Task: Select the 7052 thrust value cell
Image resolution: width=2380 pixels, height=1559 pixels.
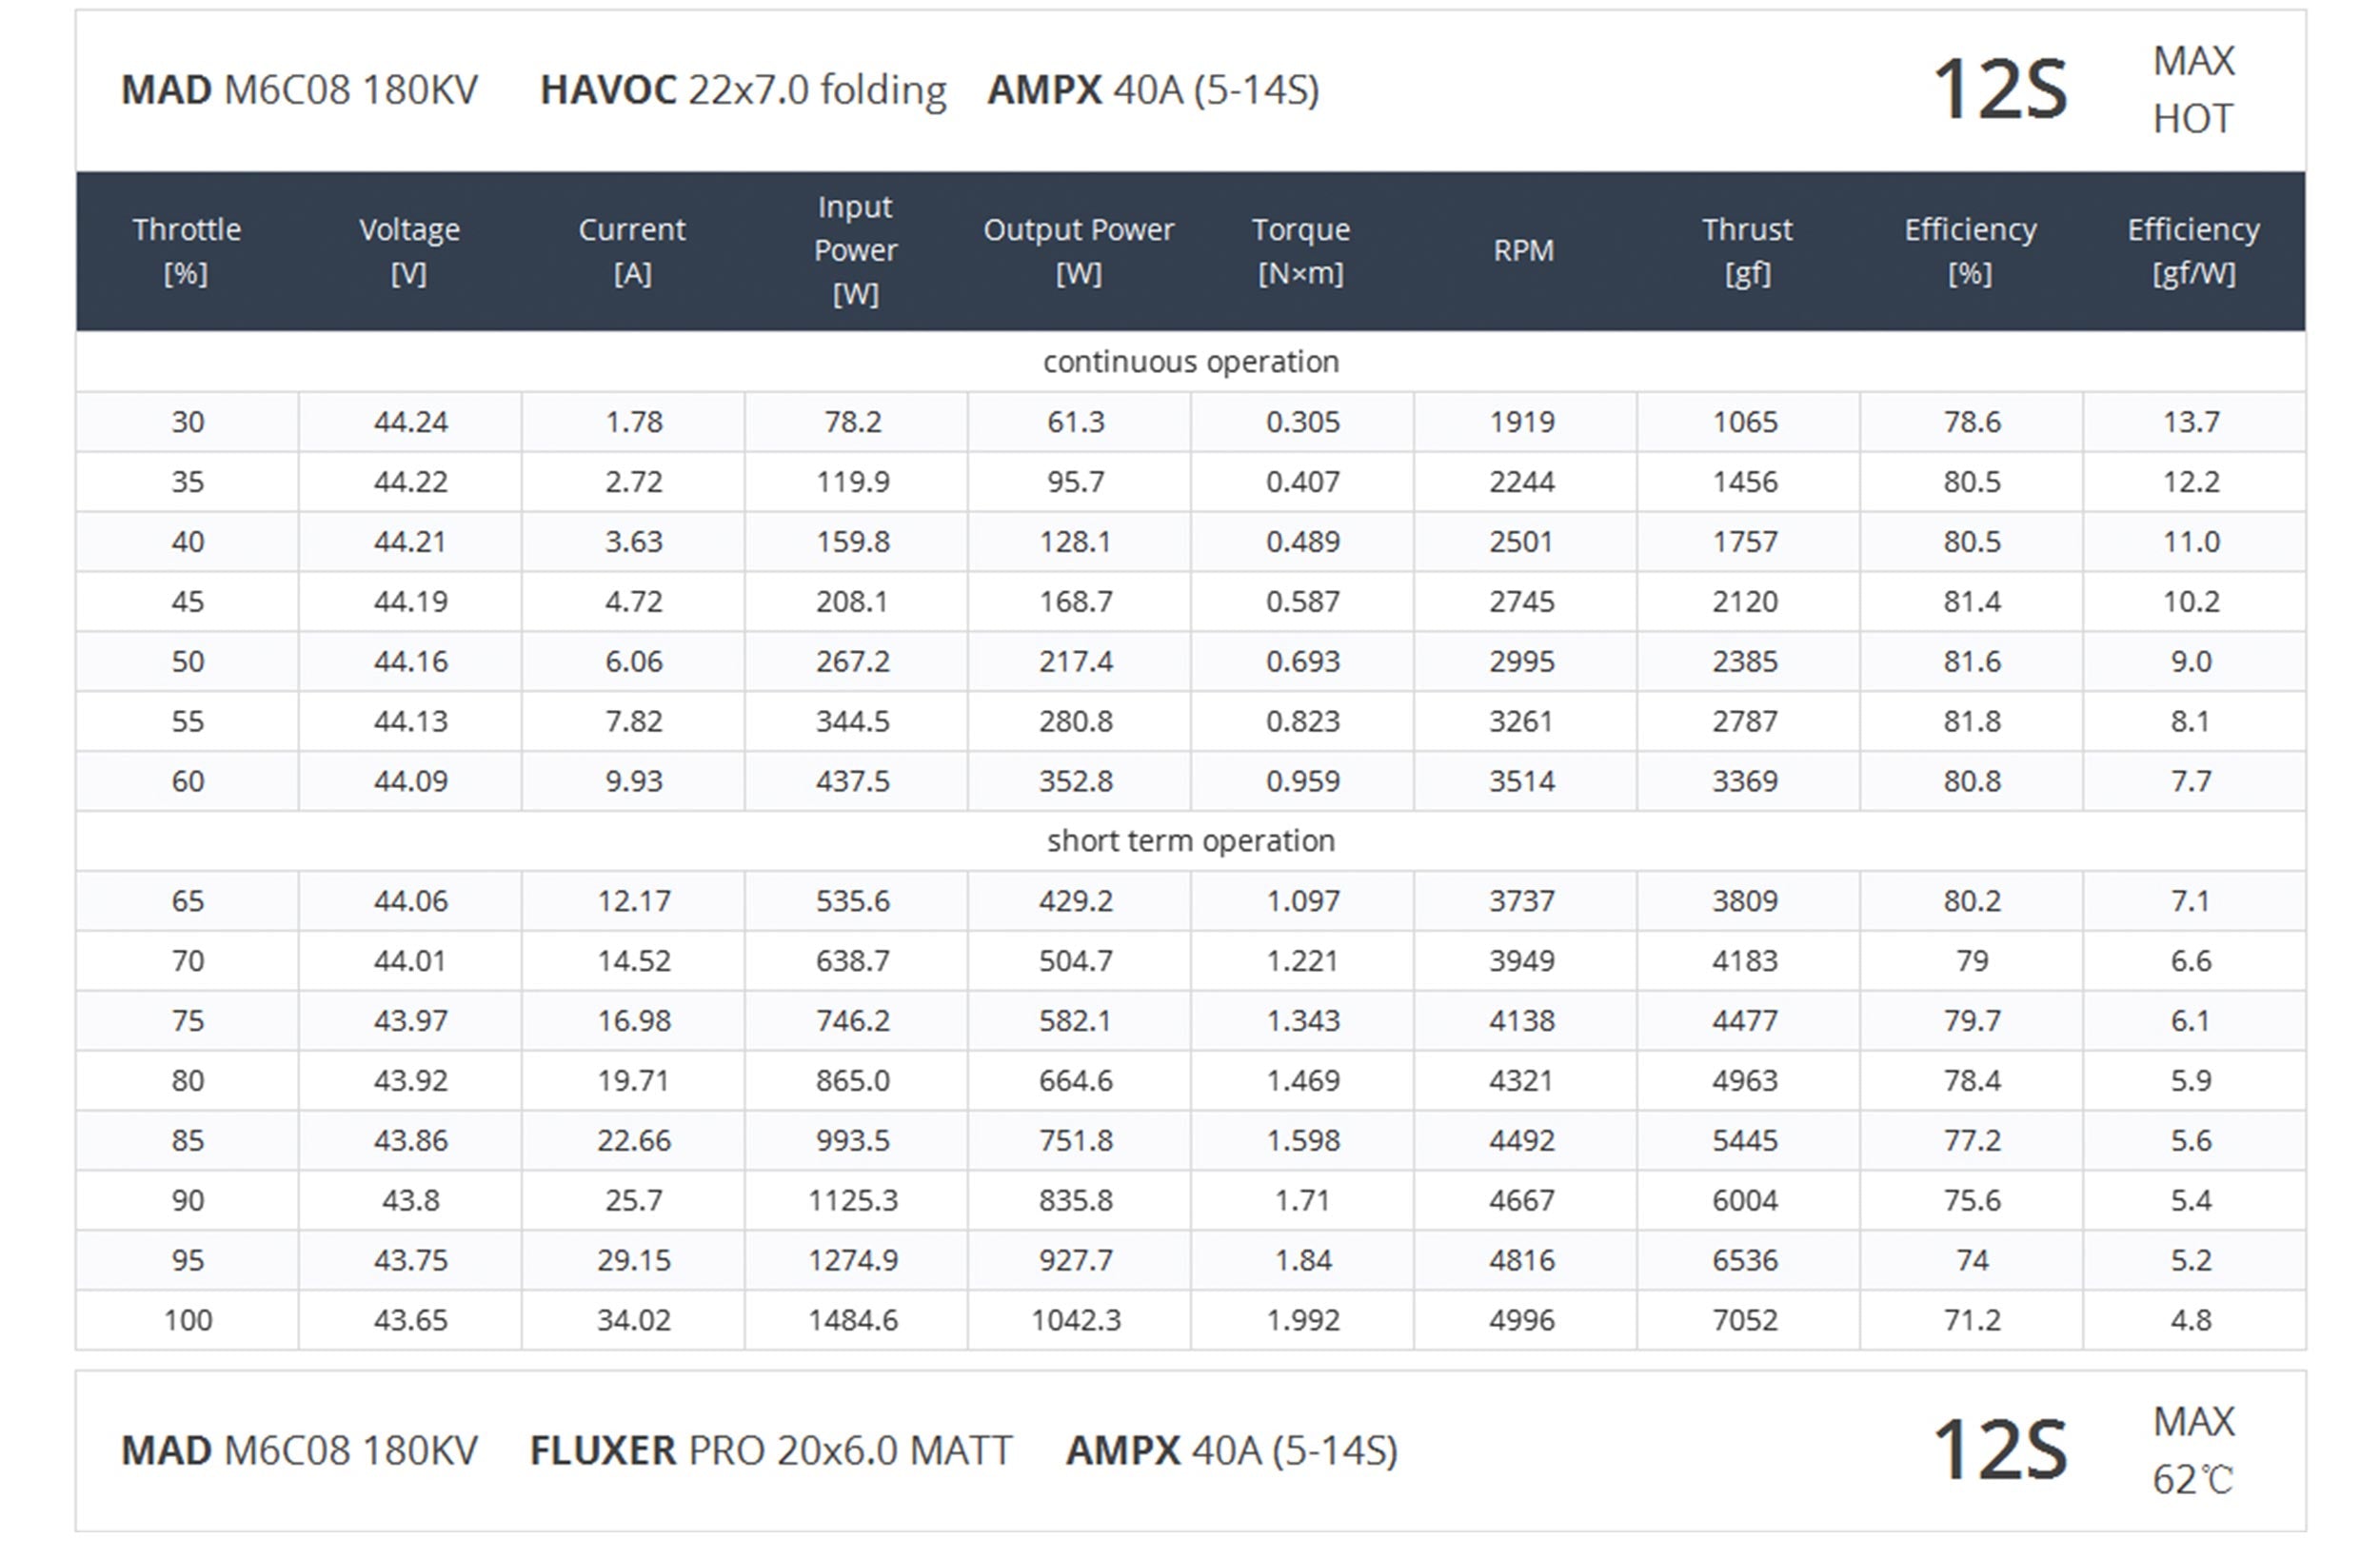Action: (1745, 1320)
